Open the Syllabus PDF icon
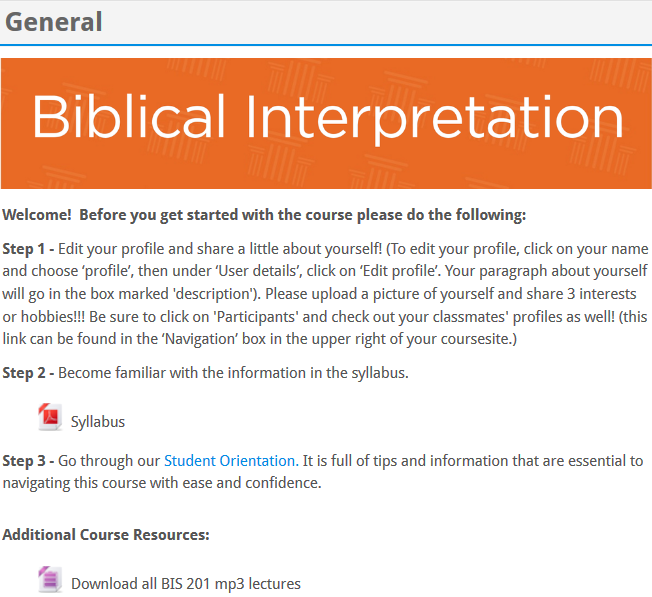Screen dimensions: 652x597 click(x=50, y=417)
